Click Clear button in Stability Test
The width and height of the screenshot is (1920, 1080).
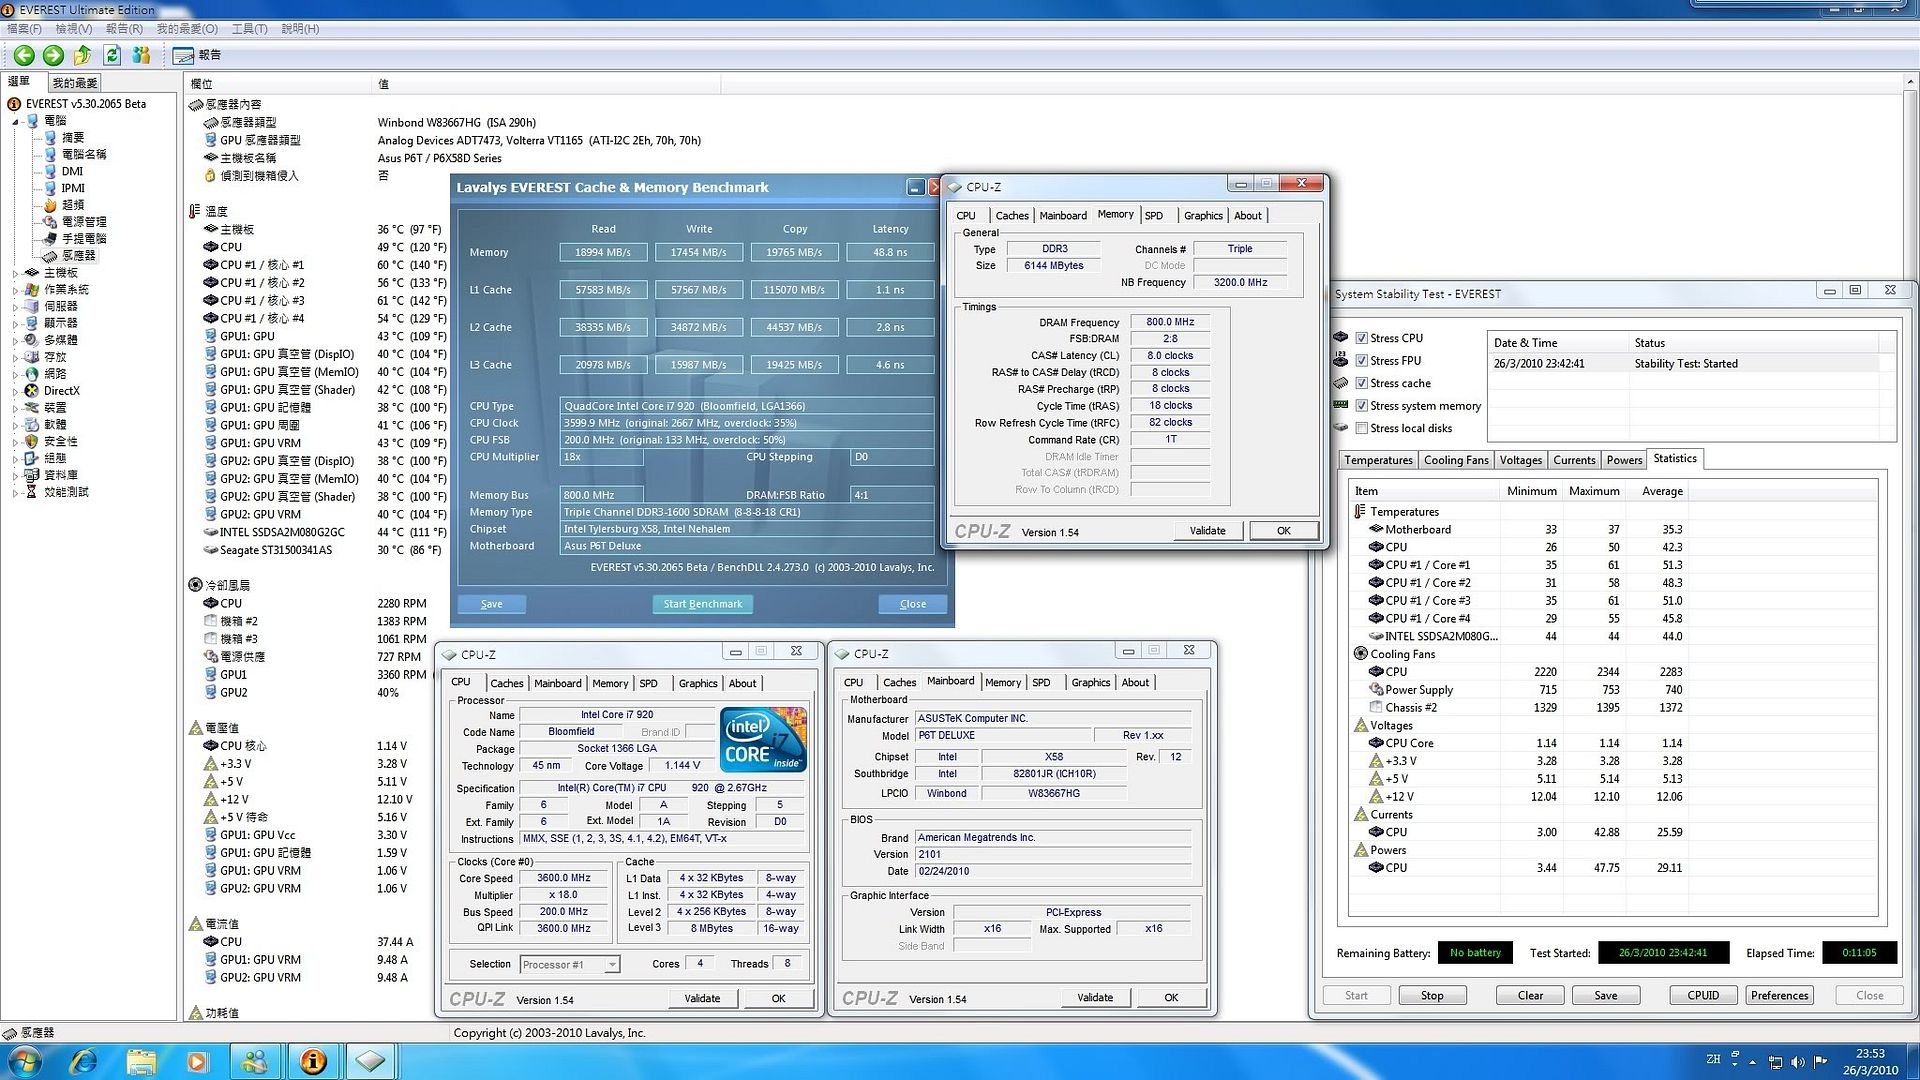tap(1530, 996)
